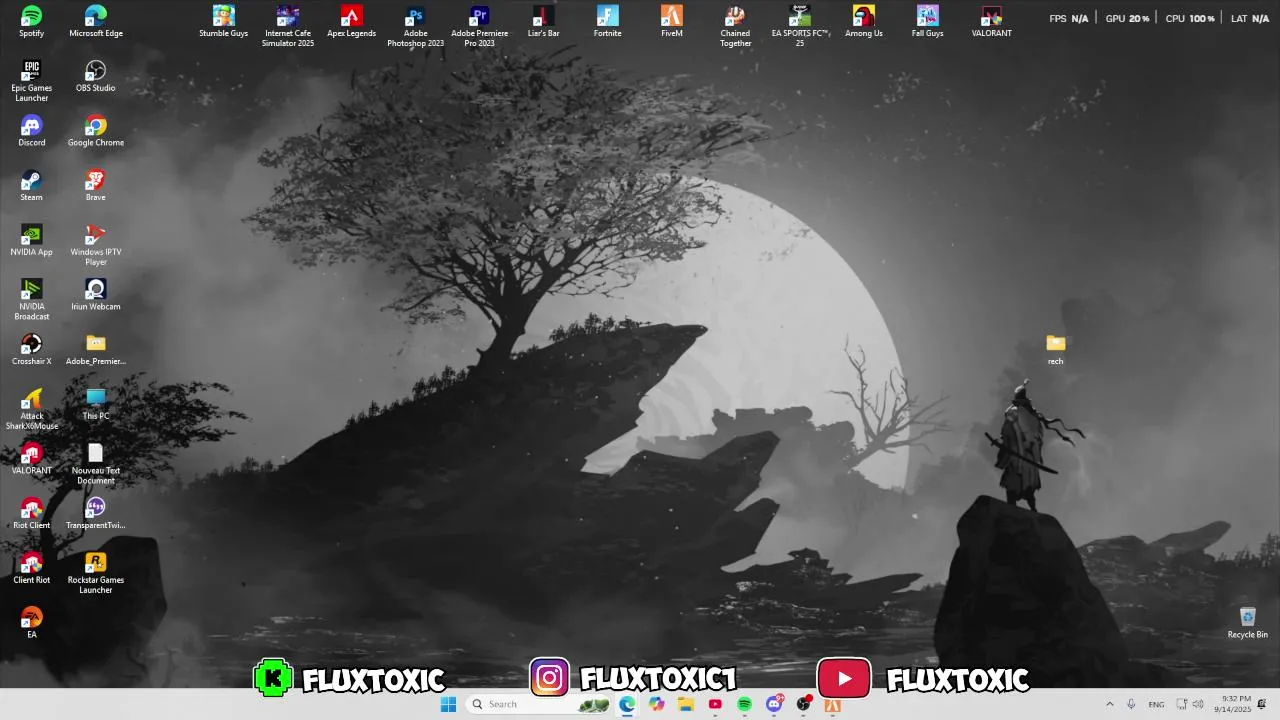Expand the hidden system tray icons chevron

point(1109,704)
